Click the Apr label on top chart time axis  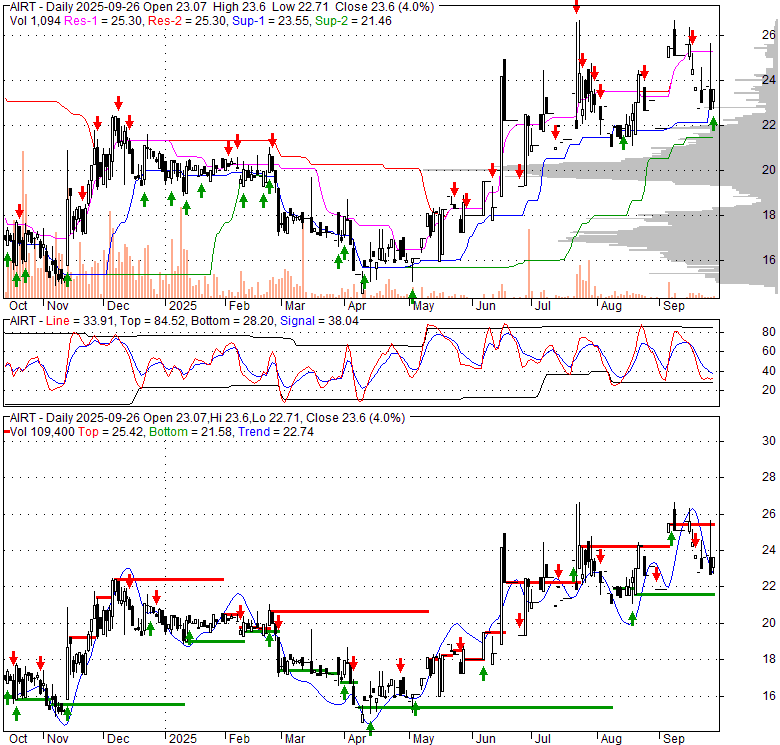[357, 306]
